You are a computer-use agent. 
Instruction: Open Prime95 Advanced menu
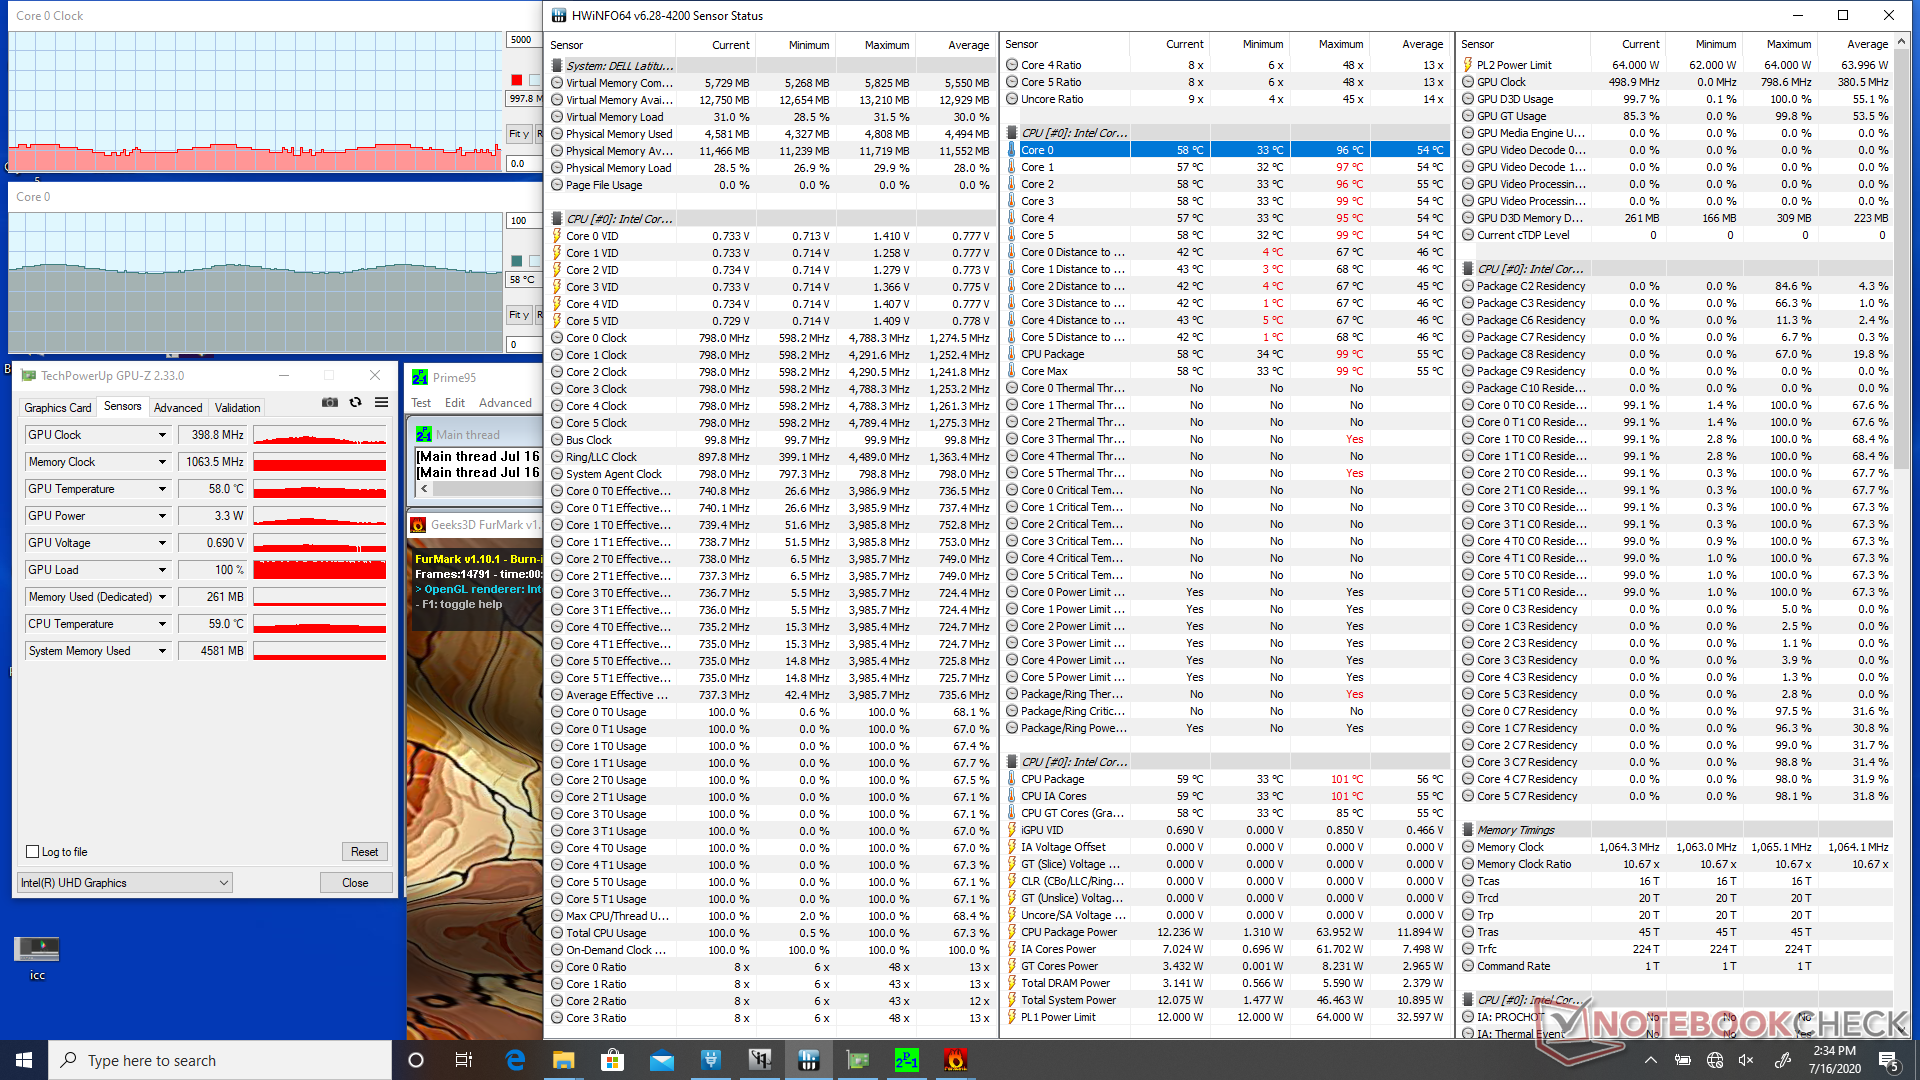tap(505, 403)
